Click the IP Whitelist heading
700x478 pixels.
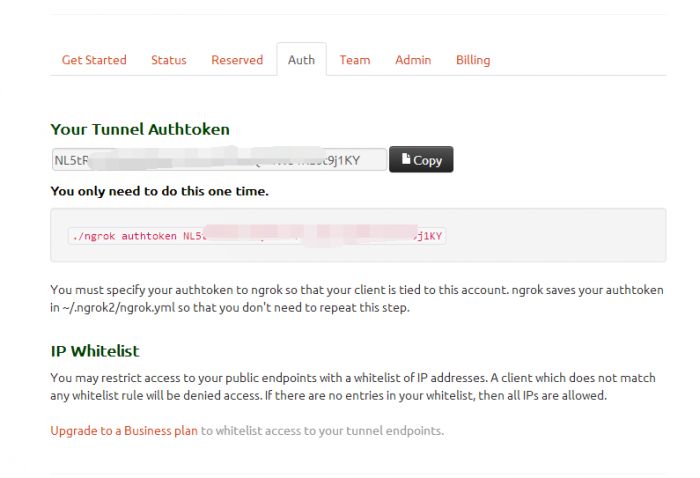point(95,351)
